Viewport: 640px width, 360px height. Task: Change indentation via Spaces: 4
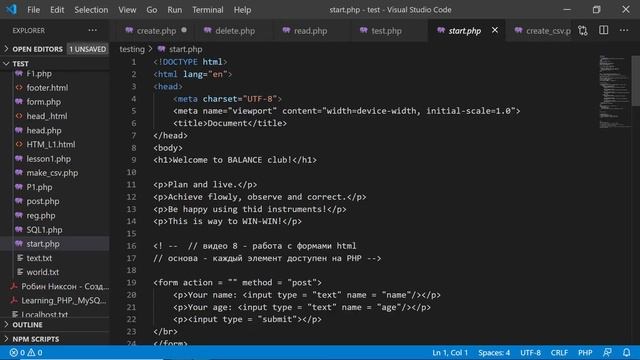(494, 353)
